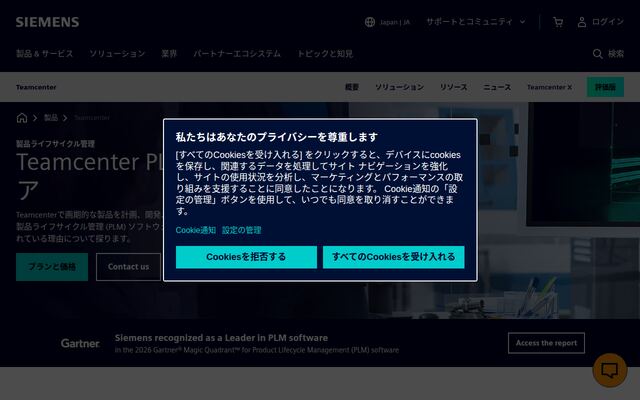Open the 業界 menu
Viewport: 640px width, 400px height.
[169, 54]
